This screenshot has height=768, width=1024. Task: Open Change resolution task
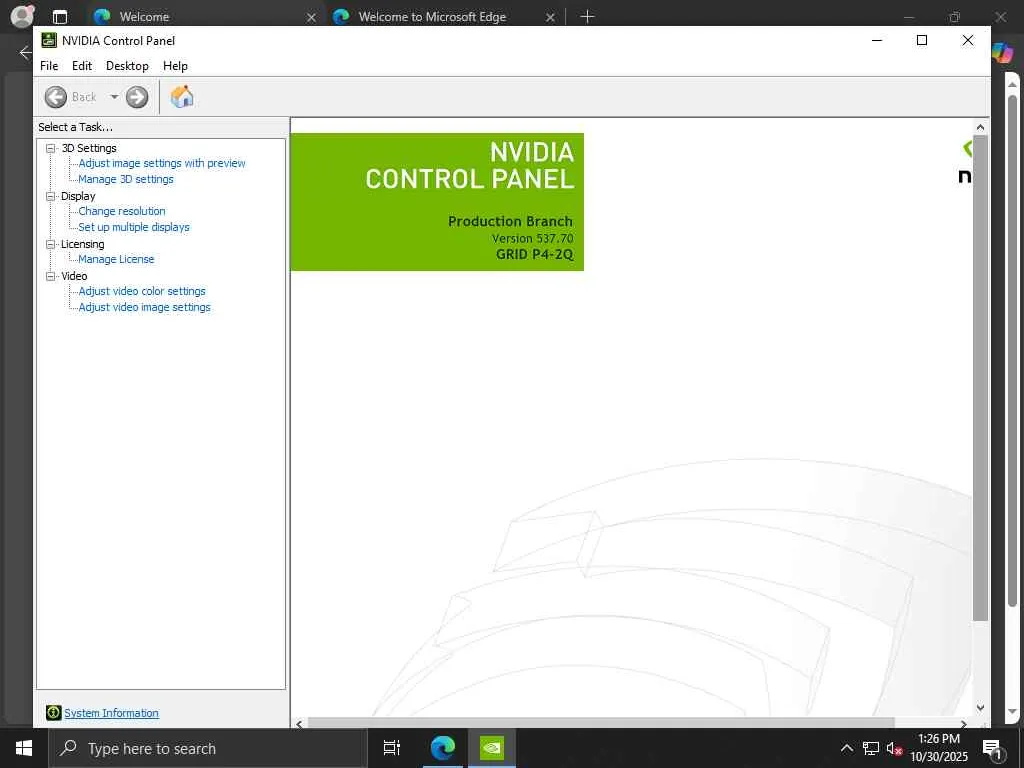pos(122,211)
